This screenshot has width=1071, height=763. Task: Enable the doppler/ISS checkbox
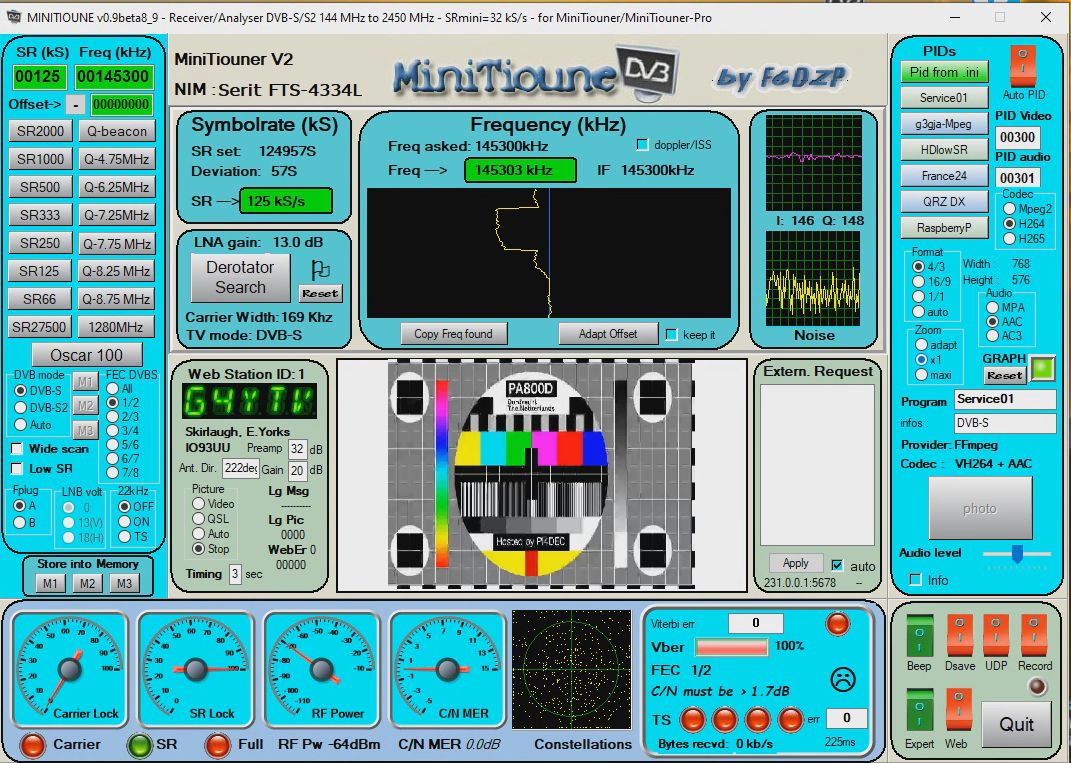[642, 145]
